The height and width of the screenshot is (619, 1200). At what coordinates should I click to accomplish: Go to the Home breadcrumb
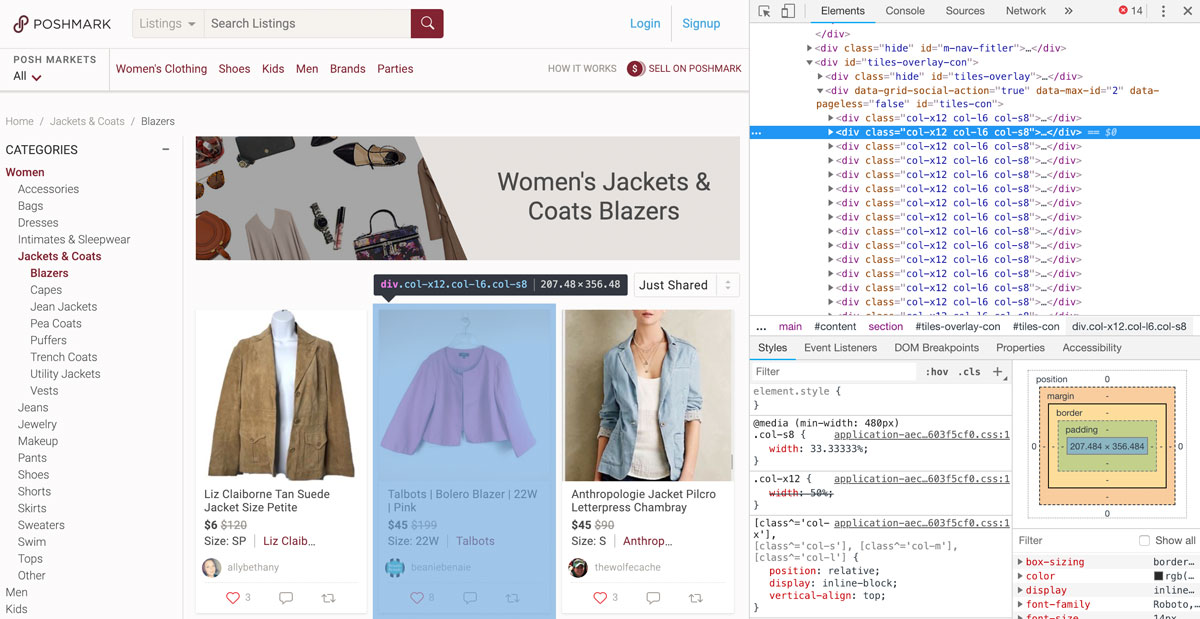(20, 121)
